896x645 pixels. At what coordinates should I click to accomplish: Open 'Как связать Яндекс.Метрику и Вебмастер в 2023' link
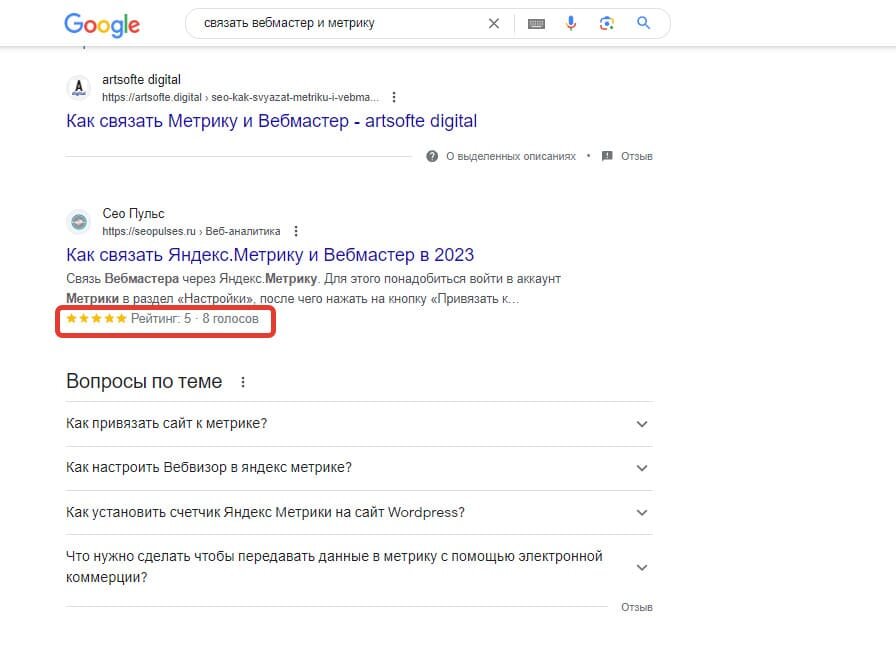(x=270, y=255)
